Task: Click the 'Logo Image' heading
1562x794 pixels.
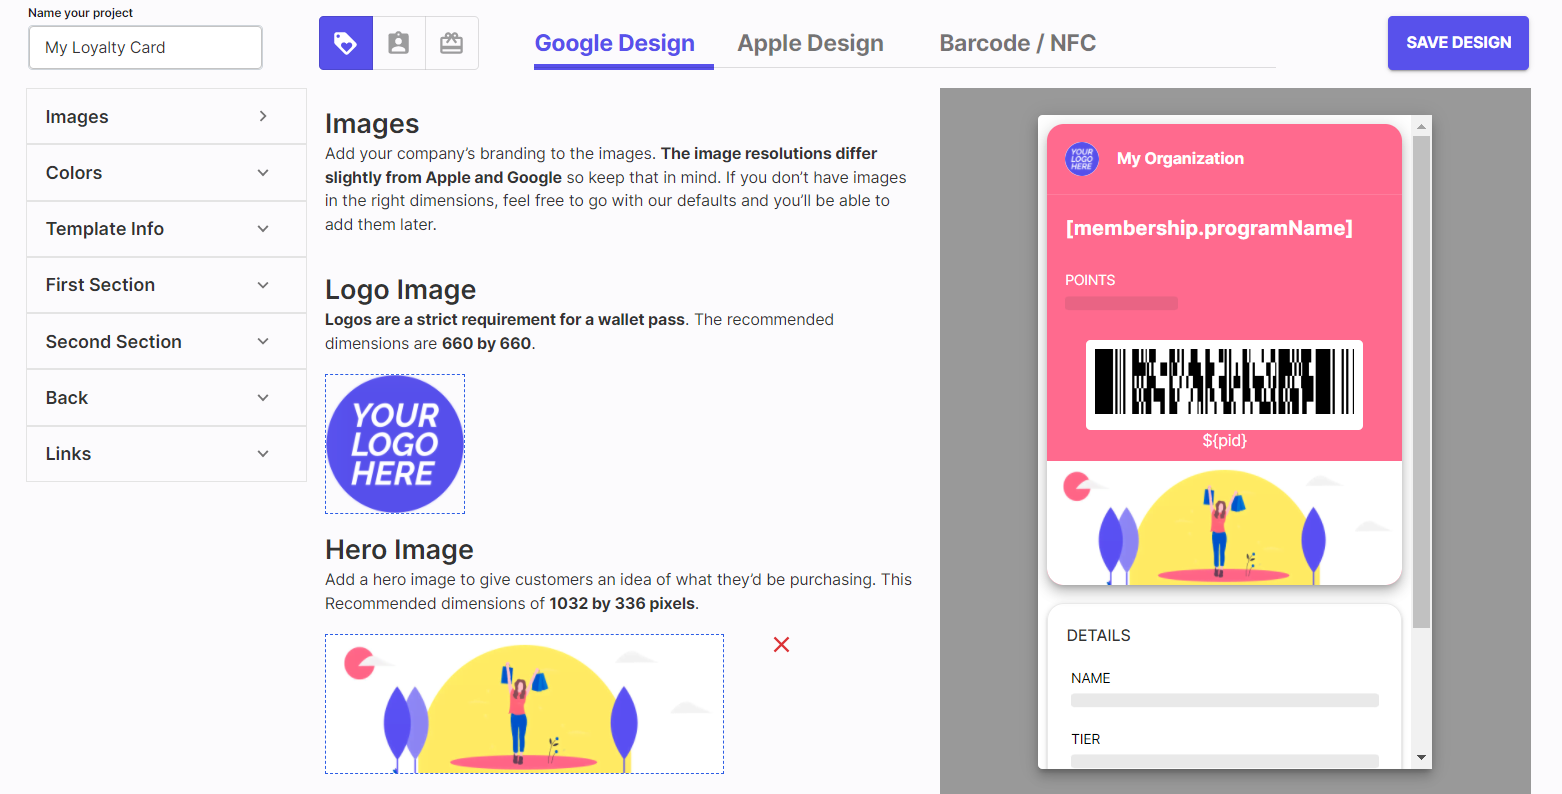Action: [x=401, y=290]
